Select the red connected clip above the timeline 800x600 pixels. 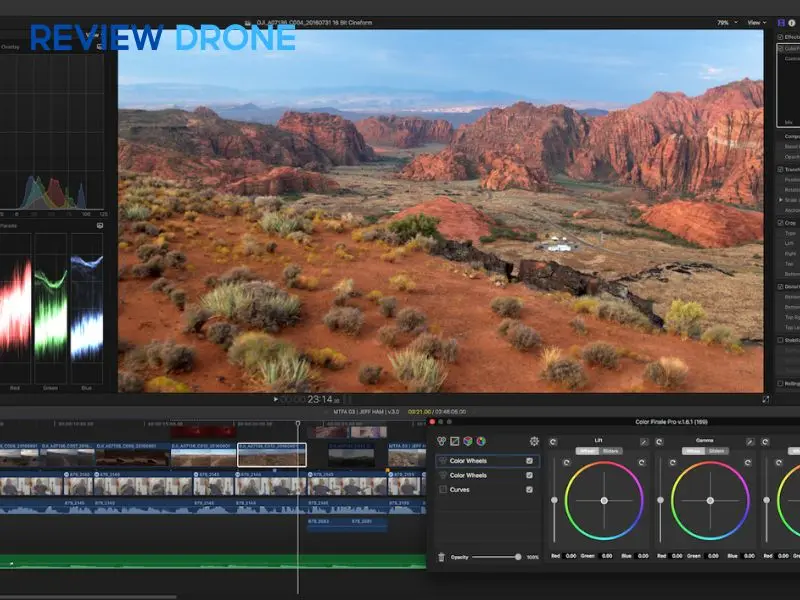(203, 432)
